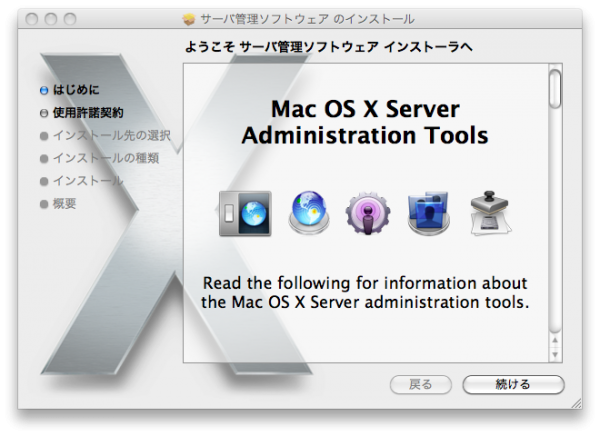Click the scroll up arrow
Viewport: 600px width, 436px height.
[555, 340]
